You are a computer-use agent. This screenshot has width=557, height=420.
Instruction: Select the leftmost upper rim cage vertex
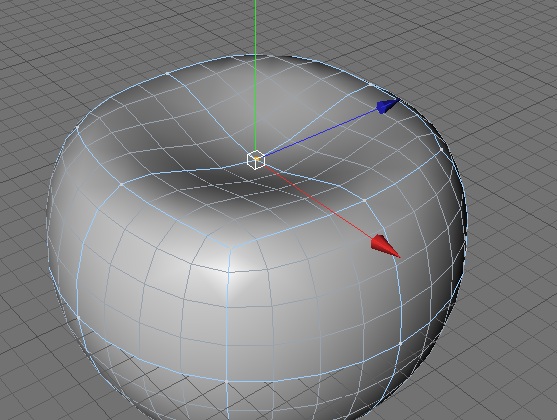coord(78,126)
